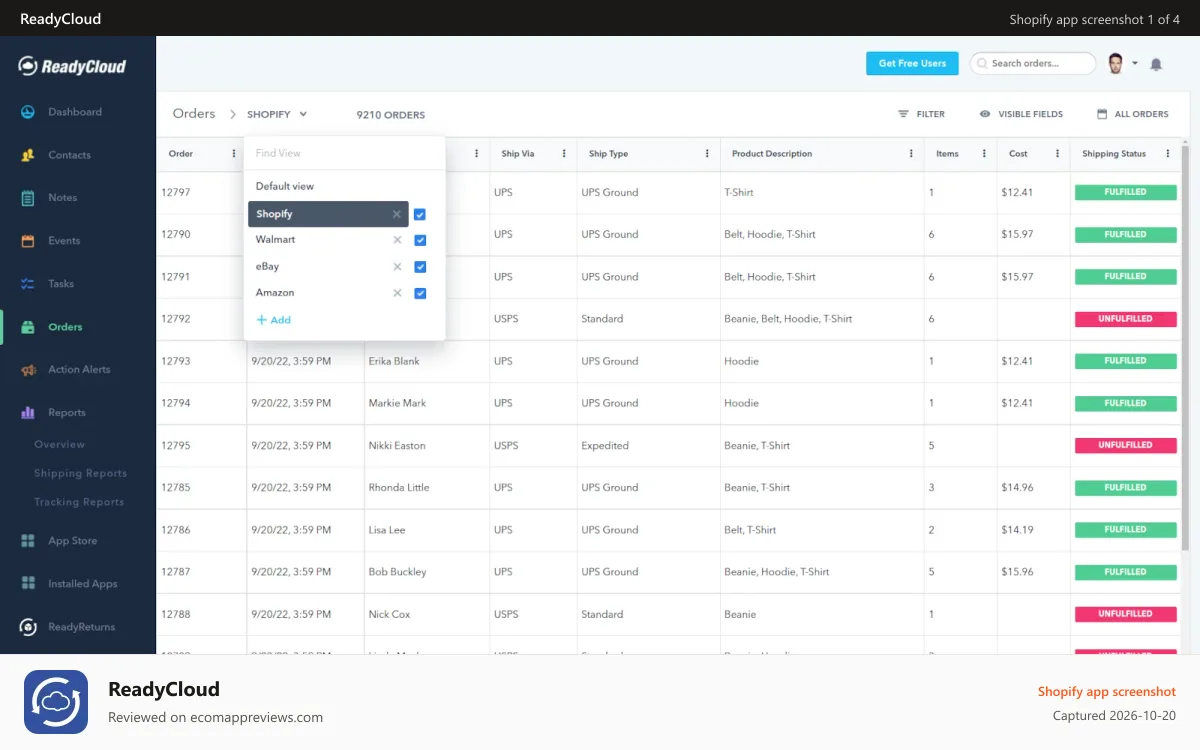Open Items column three-dot menu
1200x750 pixels.
point(984,154)
